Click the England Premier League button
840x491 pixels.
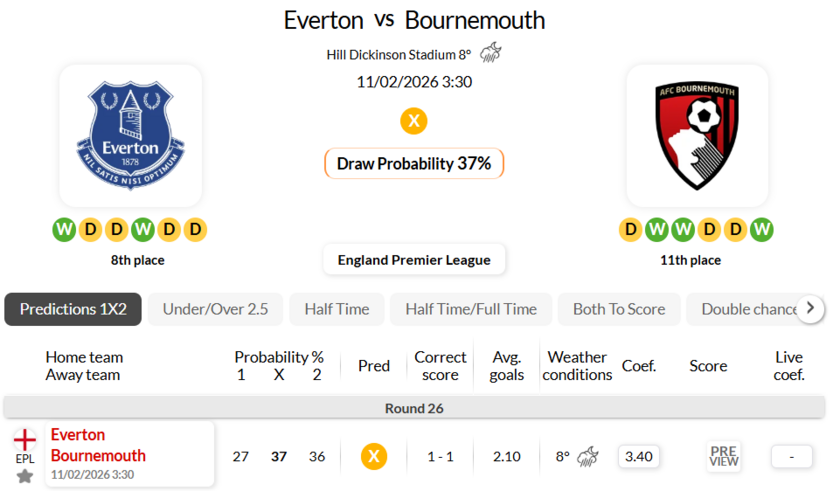[x=414, y=260]
